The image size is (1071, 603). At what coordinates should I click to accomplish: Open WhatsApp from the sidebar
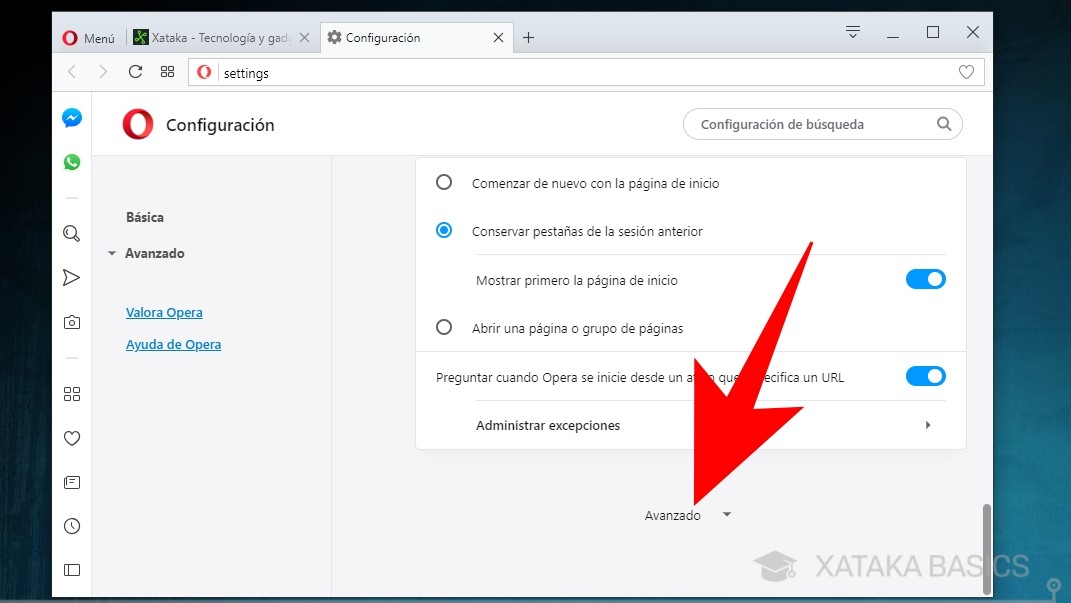click(x=71, y=161)
